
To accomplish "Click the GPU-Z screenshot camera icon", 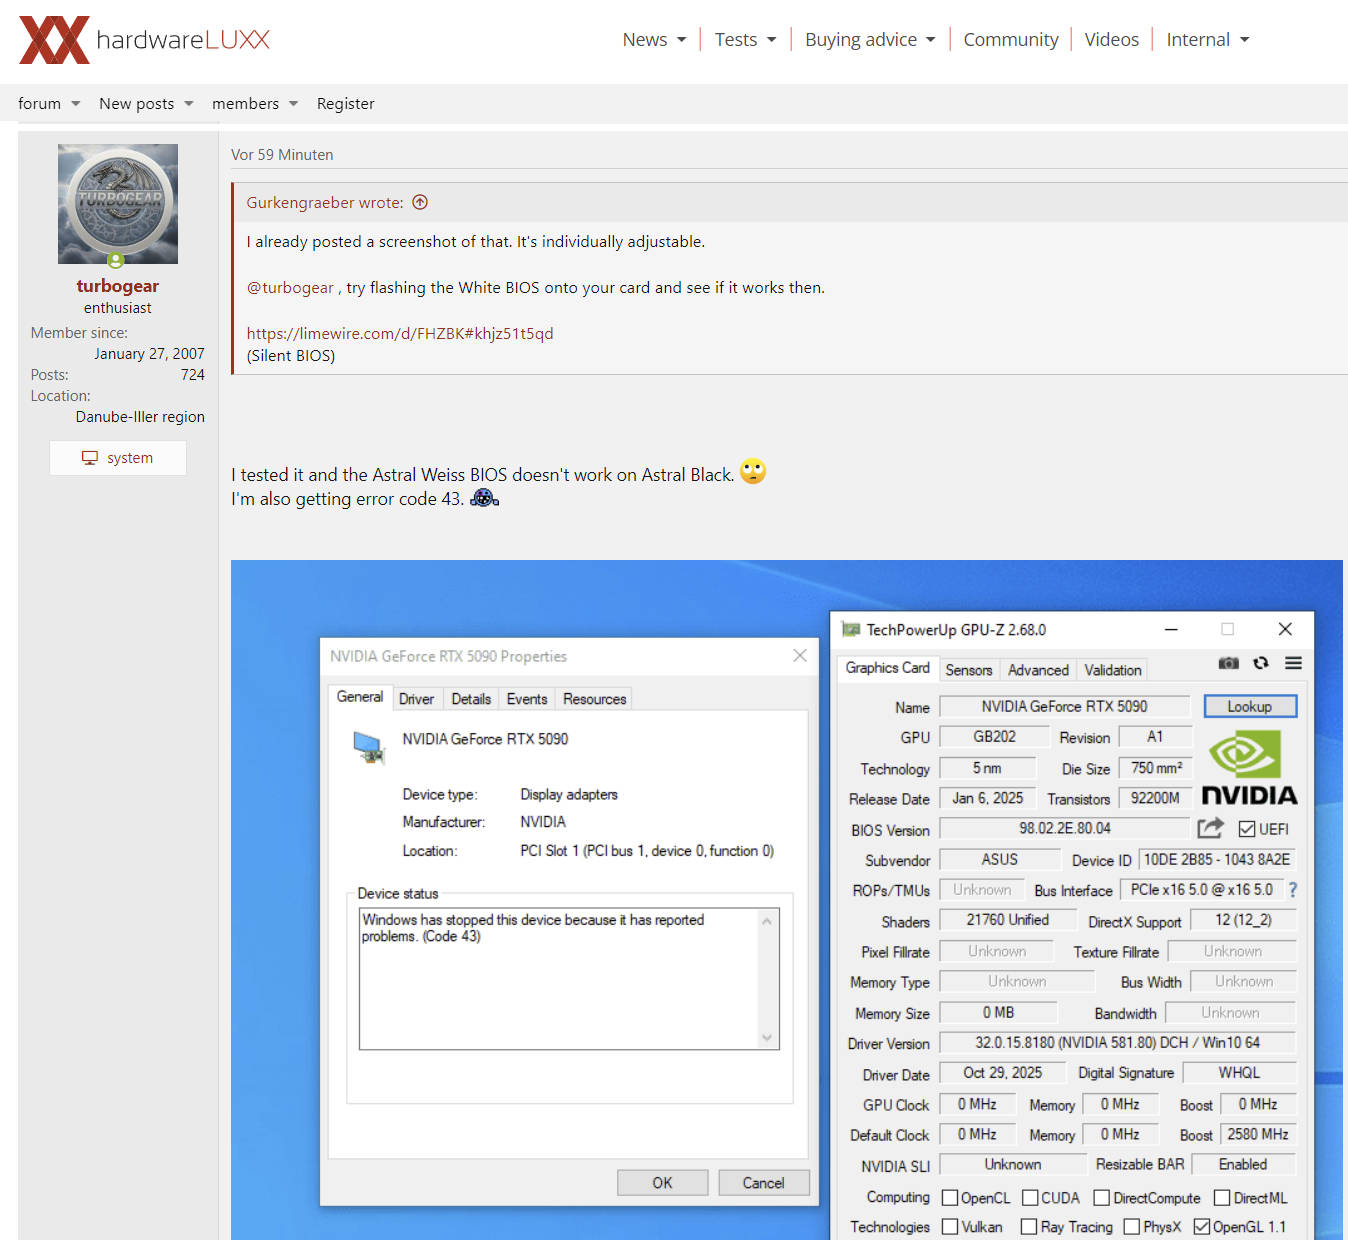I will tap(1228, 663).
